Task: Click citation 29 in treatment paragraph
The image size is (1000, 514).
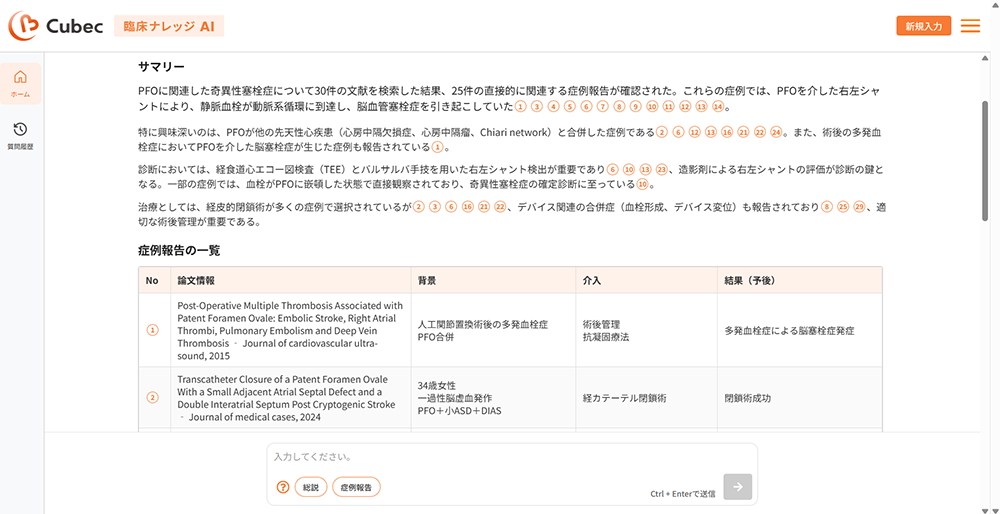Action: 859,207
